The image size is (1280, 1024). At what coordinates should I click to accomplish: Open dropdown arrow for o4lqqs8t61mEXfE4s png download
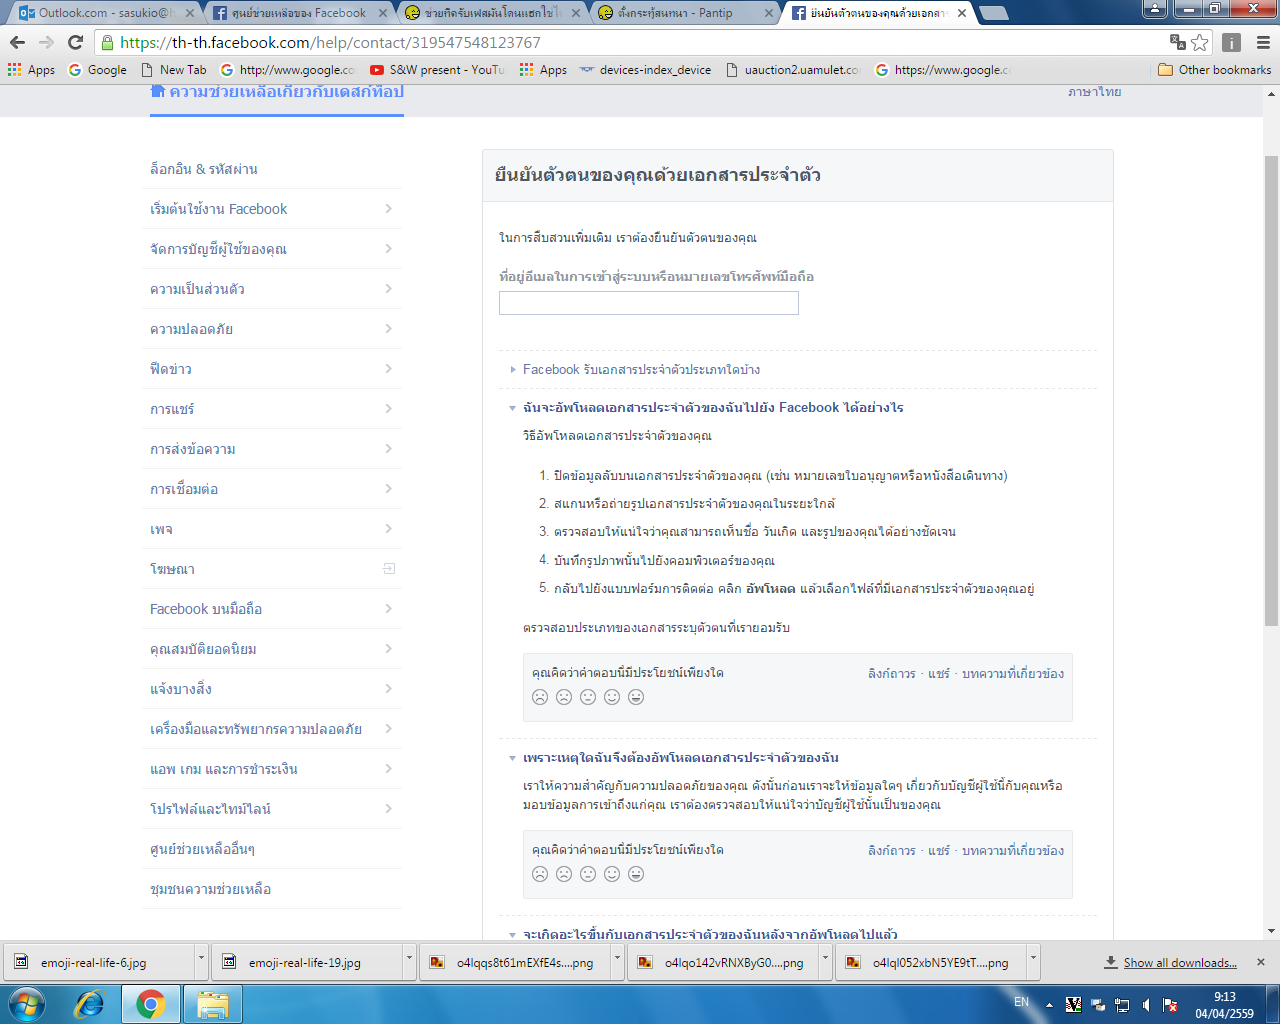pyautogui.click(x=617, y=961)
